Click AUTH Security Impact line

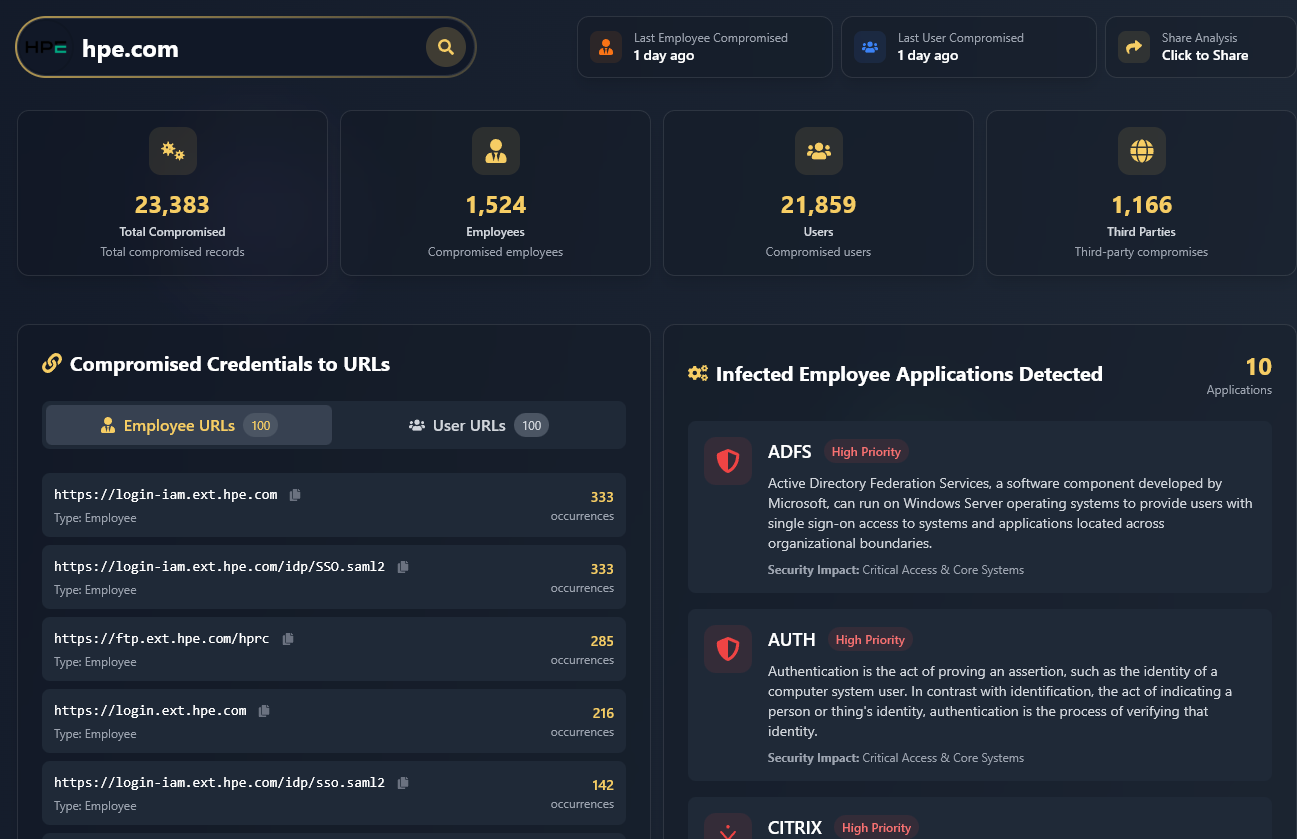pyautogui.click(x=896, y=758)
